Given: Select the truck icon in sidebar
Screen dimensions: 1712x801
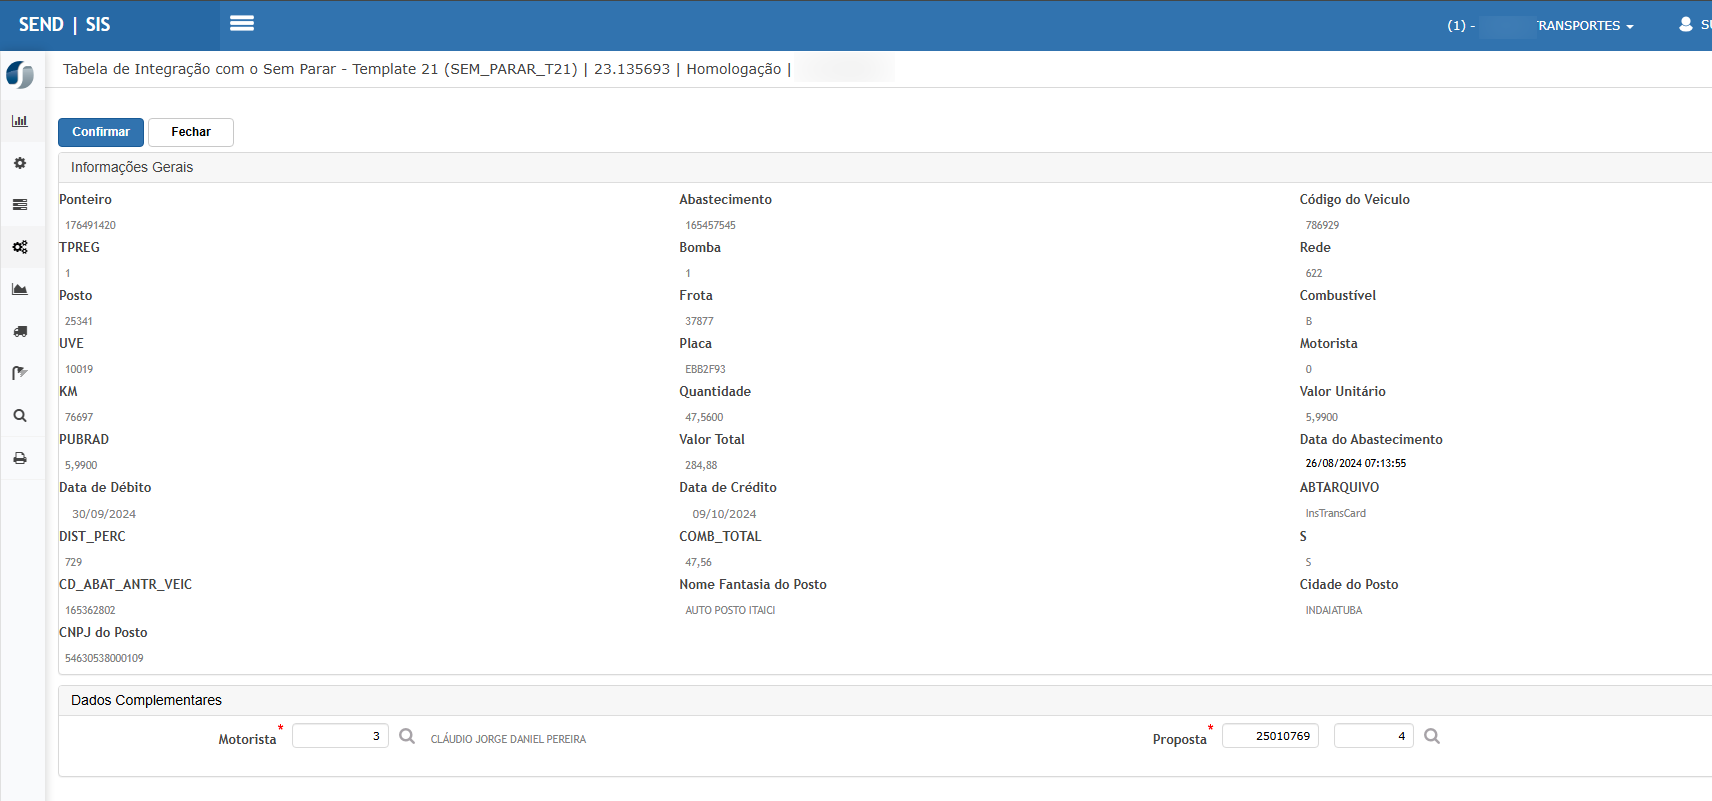Looking at the screenshot, I should point(20,331).
